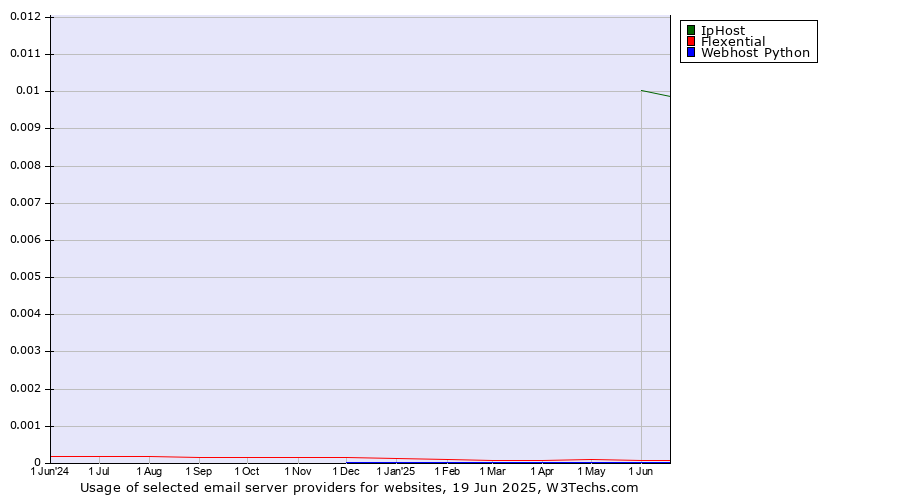This screenshot has height=500, width=900.
Task: Click the chart caption mentioning W3Techs.com
Action: point(359,488)
